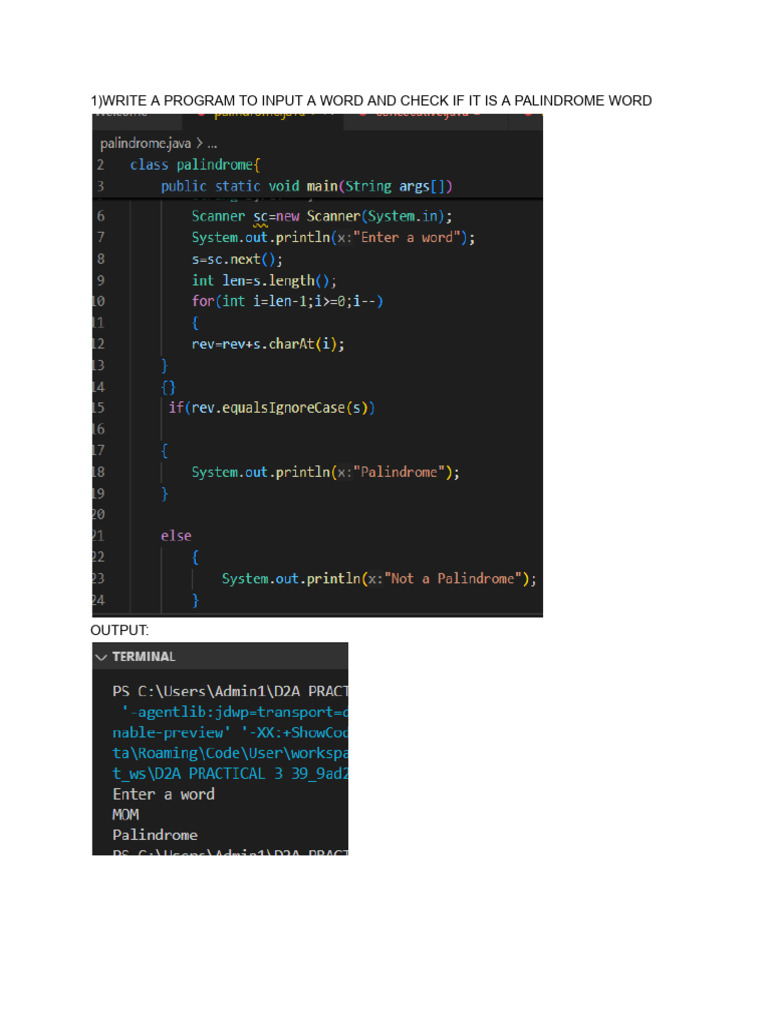Viewport: 768px width, 1024px height.
Task: Click the TERMINAL panel header label
Action: coord(143,657)
